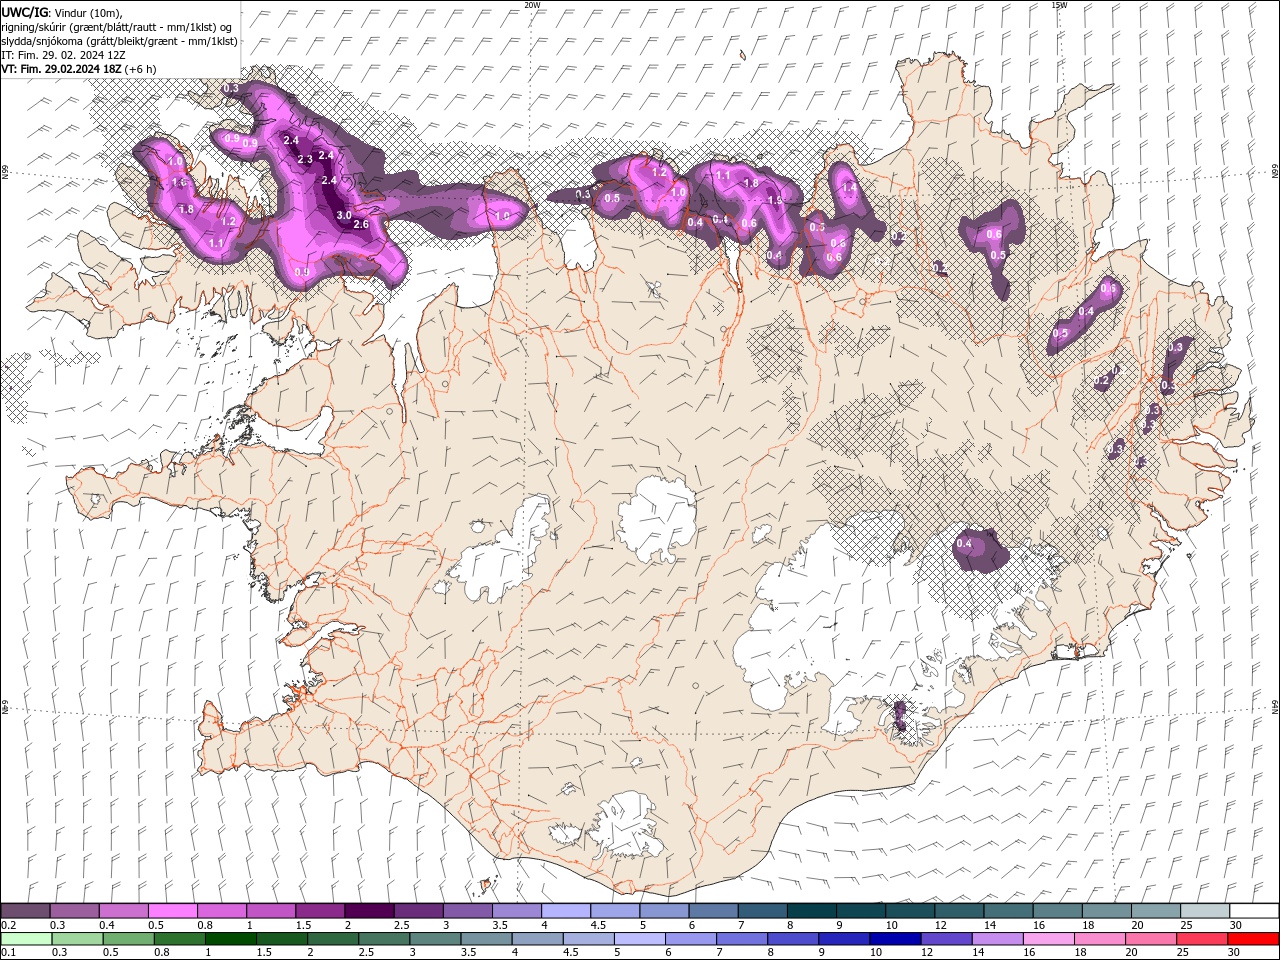Pick the lavender 4 swatch in top legend
The width and height of the screenshot is (1280, 960).
(x=565, y=911)
